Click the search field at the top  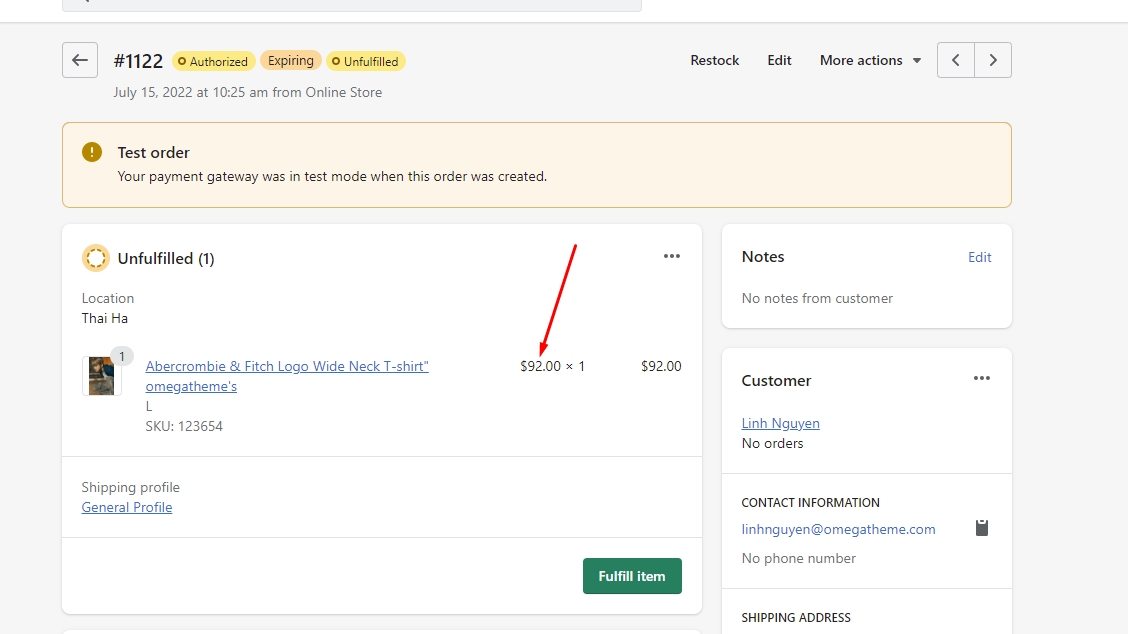point(351,3)
